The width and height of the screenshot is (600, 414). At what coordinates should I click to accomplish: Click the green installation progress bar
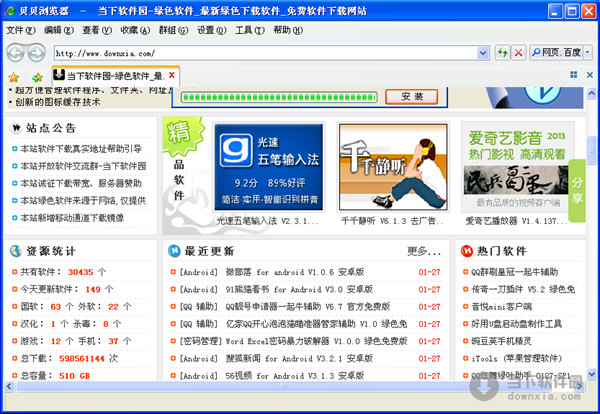(279, 97)
